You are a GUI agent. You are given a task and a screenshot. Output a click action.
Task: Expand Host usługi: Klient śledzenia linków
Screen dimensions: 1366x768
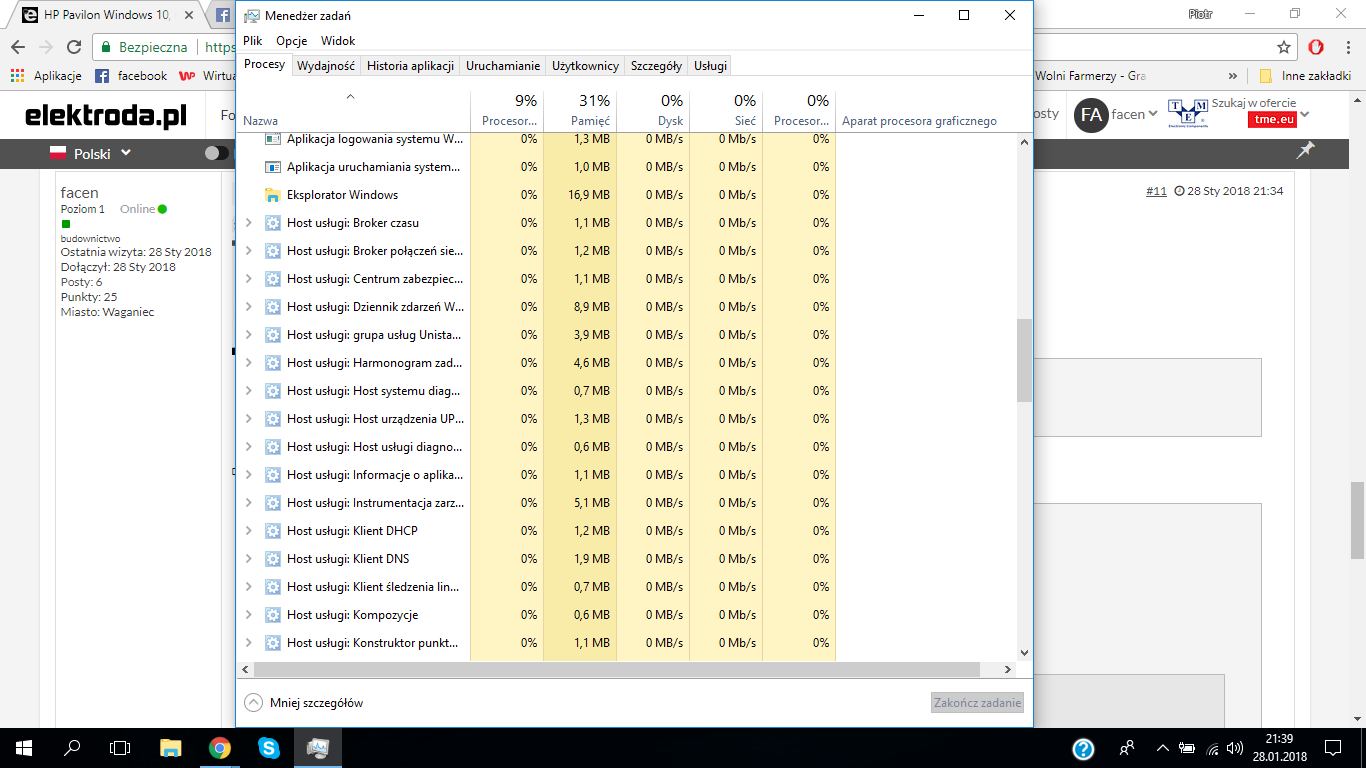point(249,587)
